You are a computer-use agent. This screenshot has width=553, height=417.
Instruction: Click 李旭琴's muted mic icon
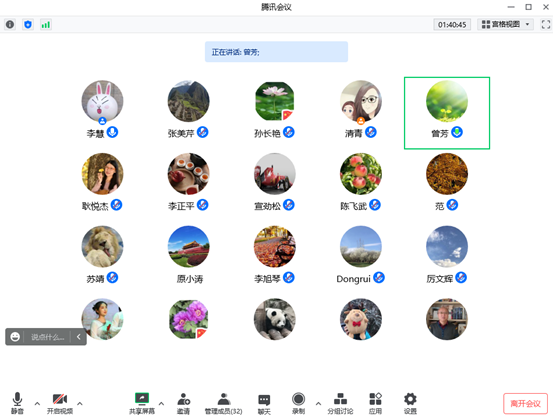pyautogui.click(x=289, y=278)
